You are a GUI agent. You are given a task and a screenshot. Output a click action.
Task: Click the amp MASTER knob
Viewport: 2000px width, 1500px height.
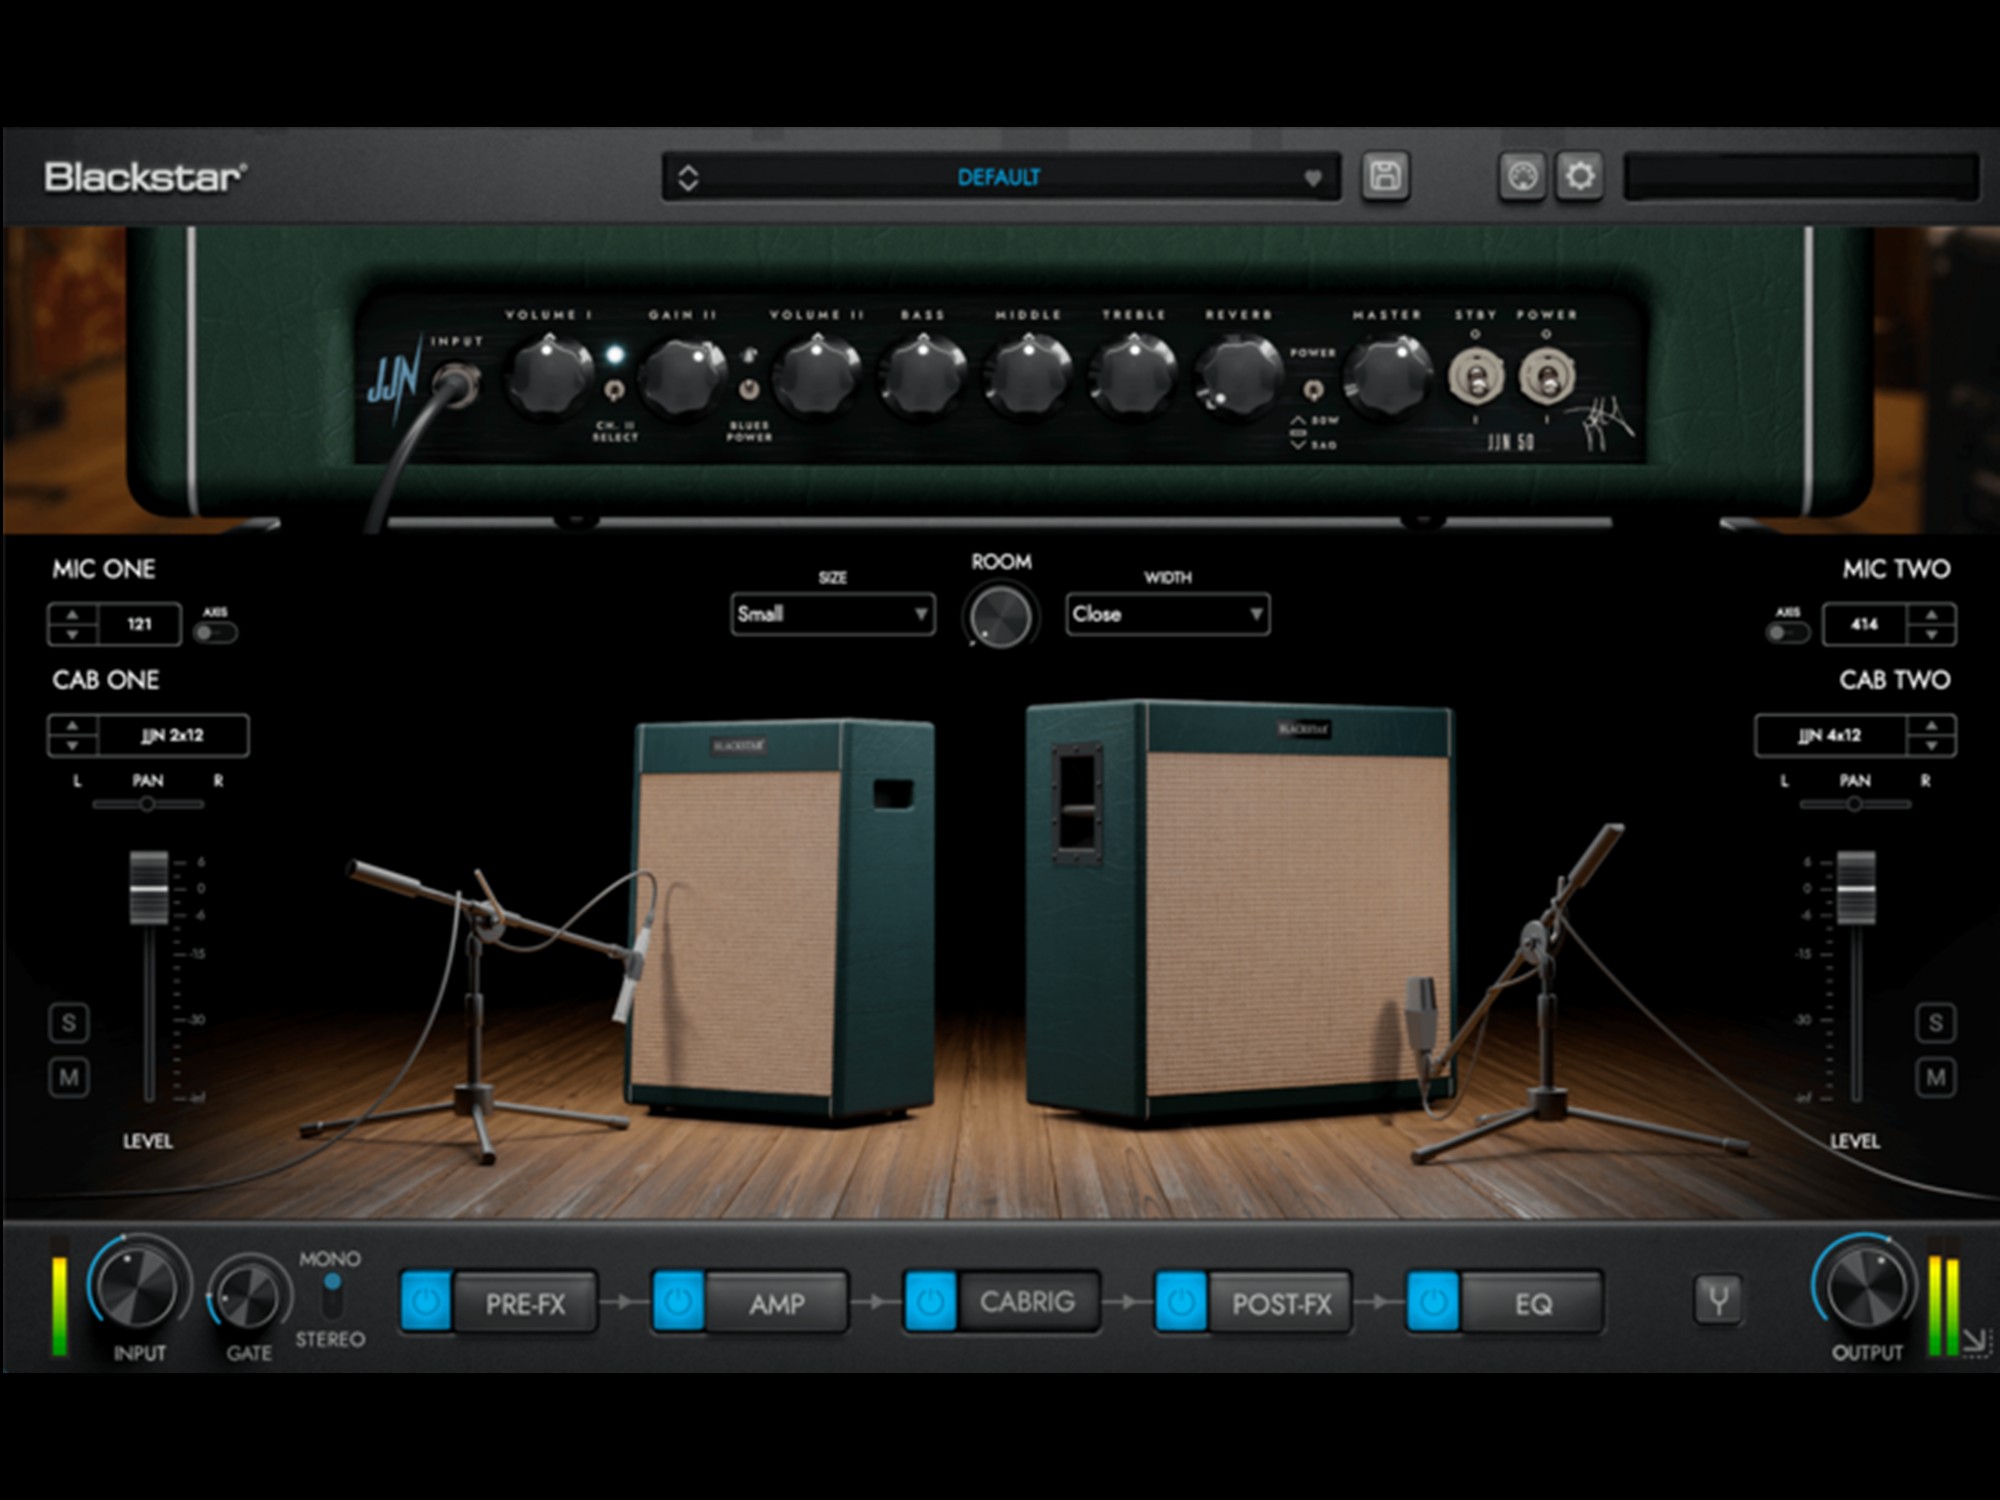[x=1388, y=375]
